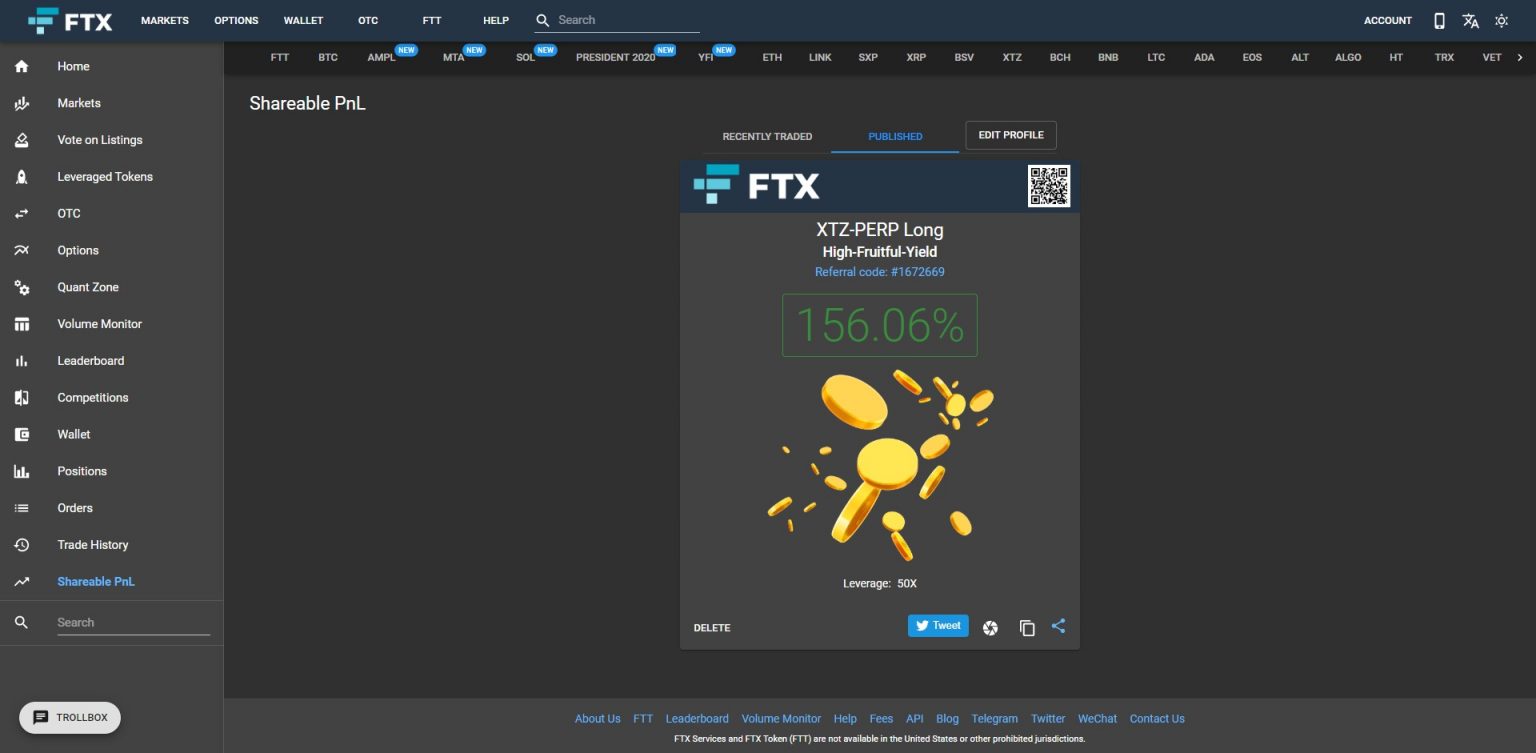This screenshot has height=753, width=1536.
Task: Open the language translate icon
Action: coord(1470,20)
